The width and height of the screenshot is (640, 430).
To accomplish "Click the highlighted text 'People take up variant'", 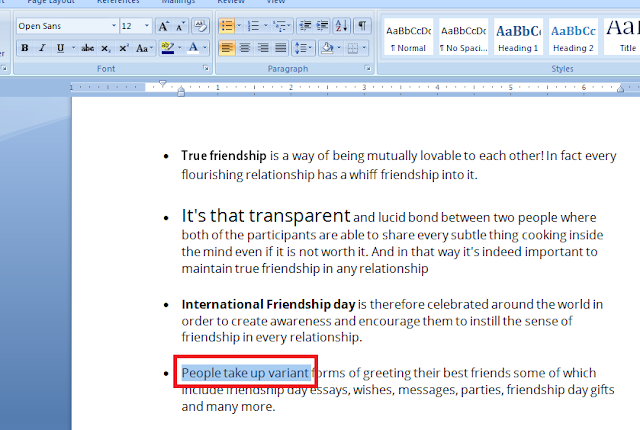I will (245, 372).
